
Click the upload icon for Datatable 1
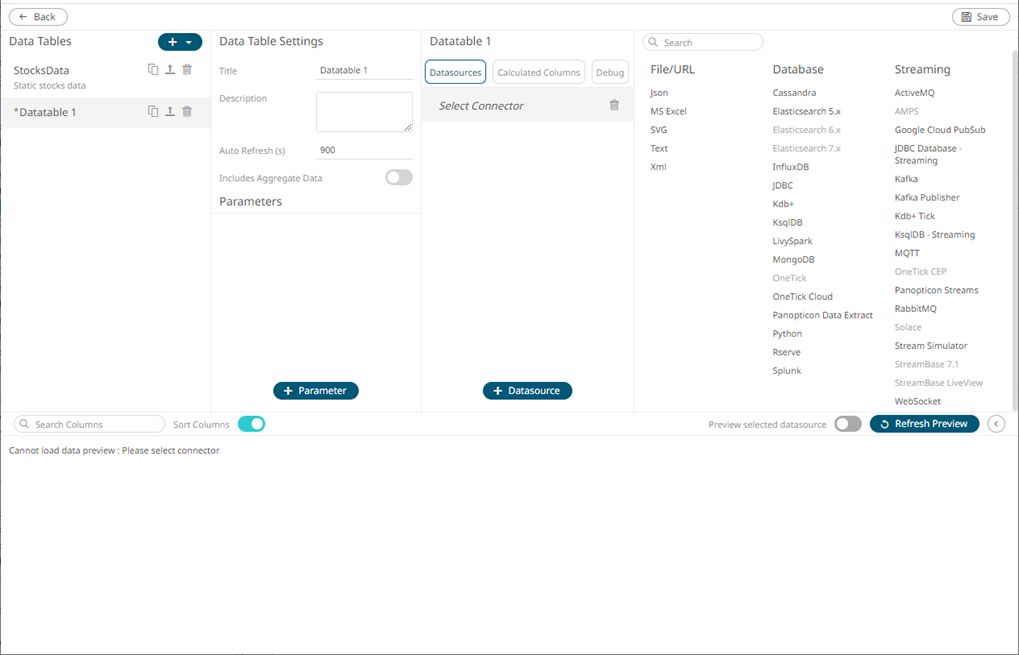[170, 112]
